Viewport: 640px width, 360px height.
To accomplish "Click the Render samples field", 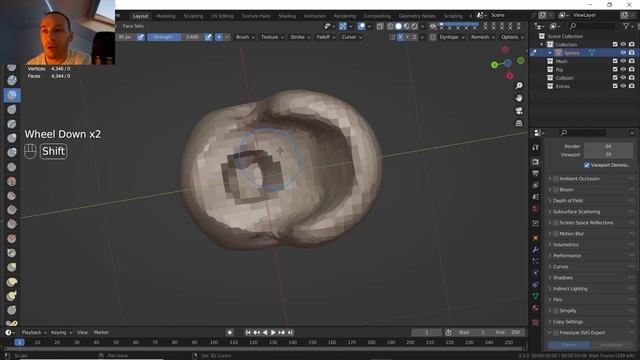I will (x=608, y=146).
